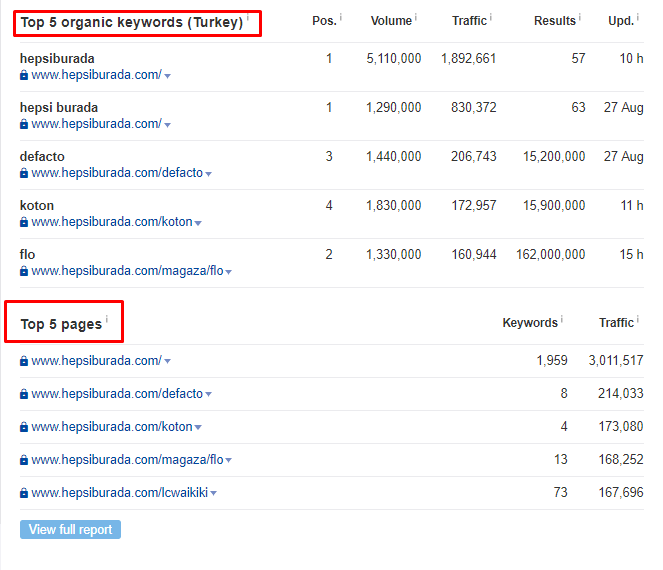The image size is (663, 570).
Task: Click the Pos. column header
Action: click(x=325, y=21)
